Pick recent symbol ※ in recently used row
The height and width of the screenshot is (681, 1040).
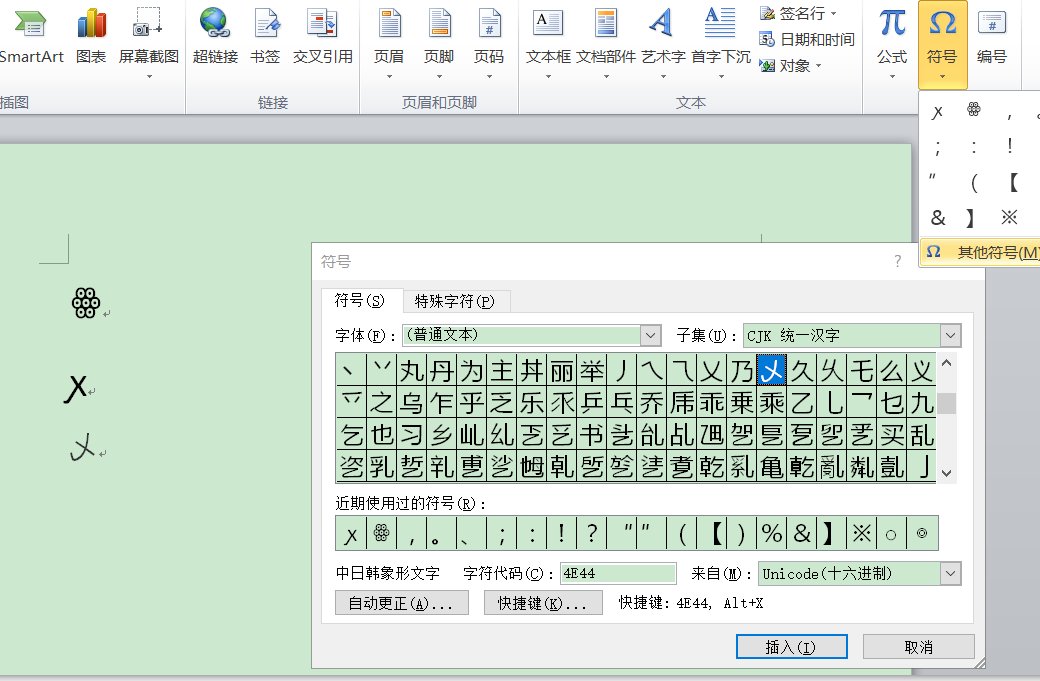coord(861,533)
